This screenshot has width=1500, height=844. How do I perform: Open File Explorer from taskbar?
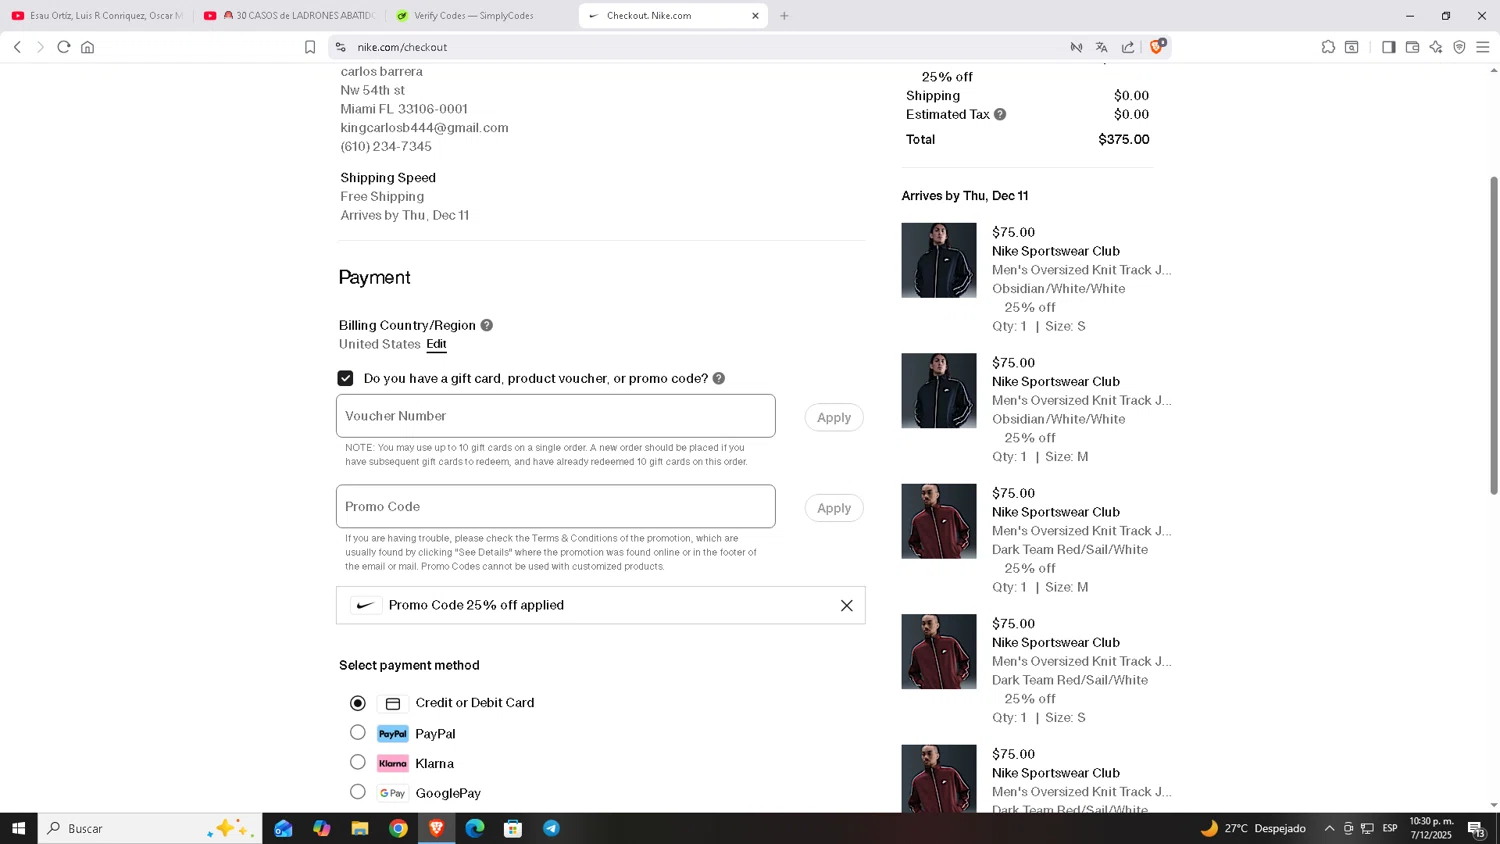click(360, 828)
